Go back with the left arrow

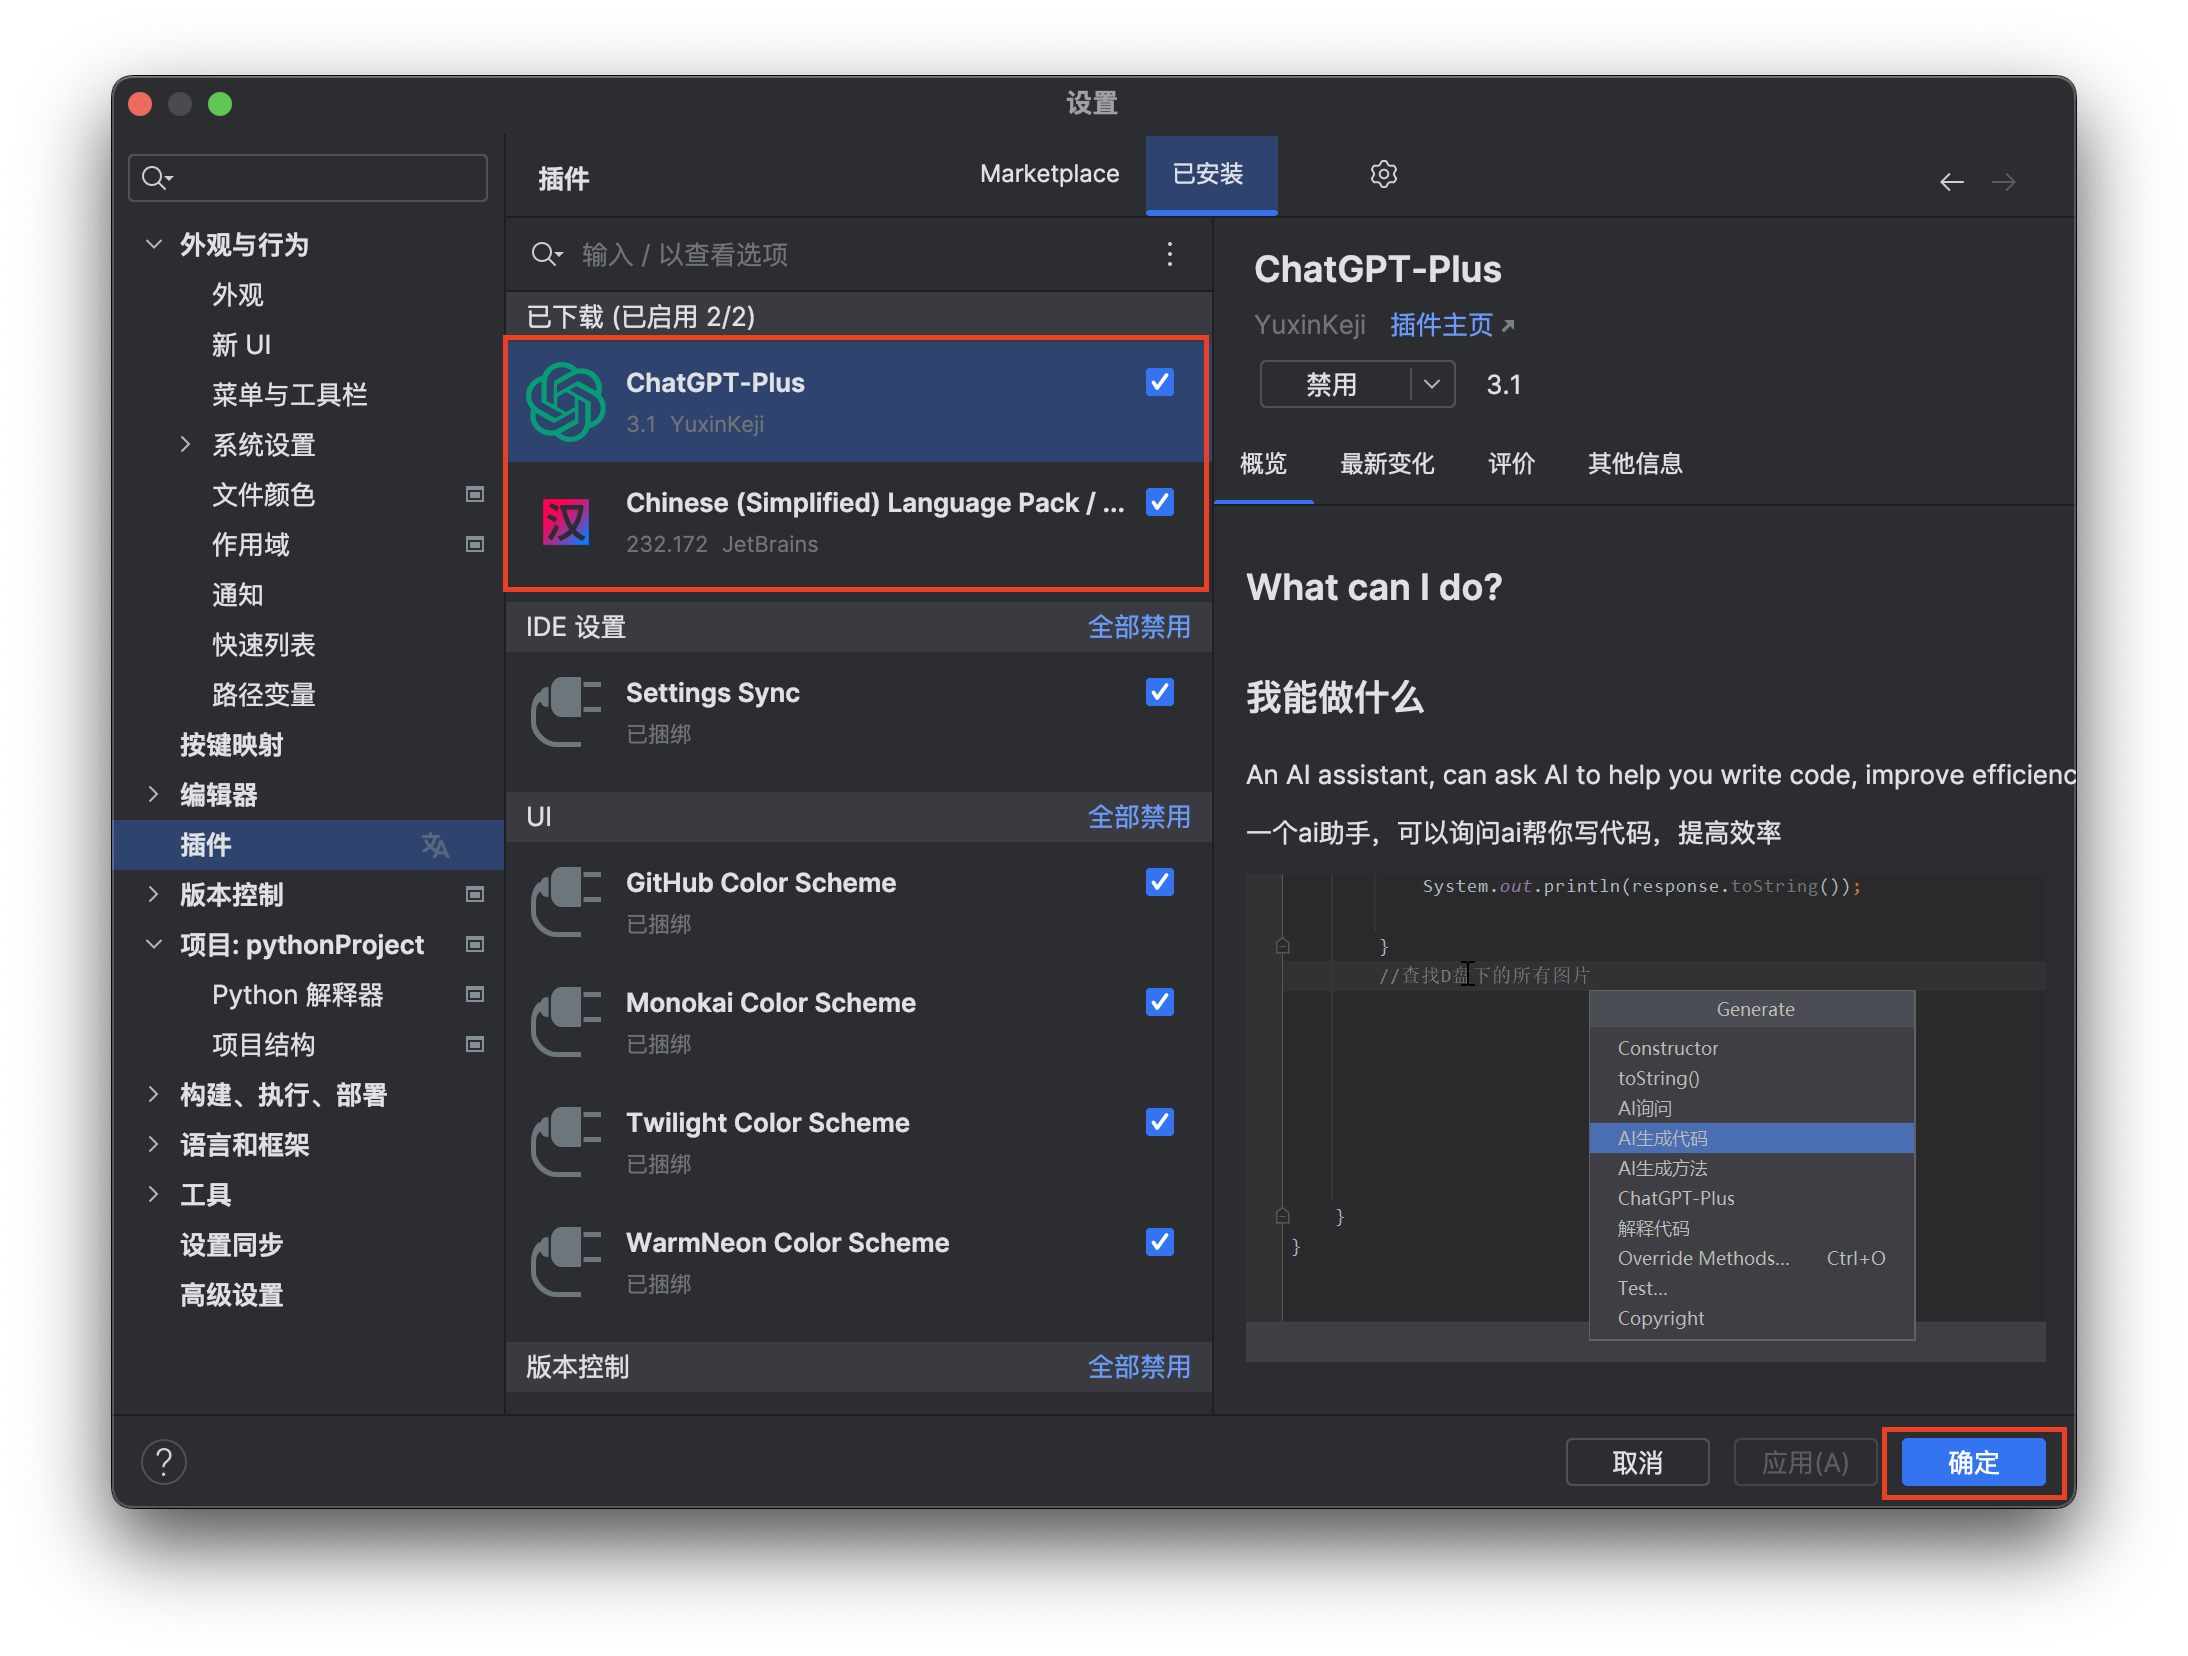tap(1951, 182)
